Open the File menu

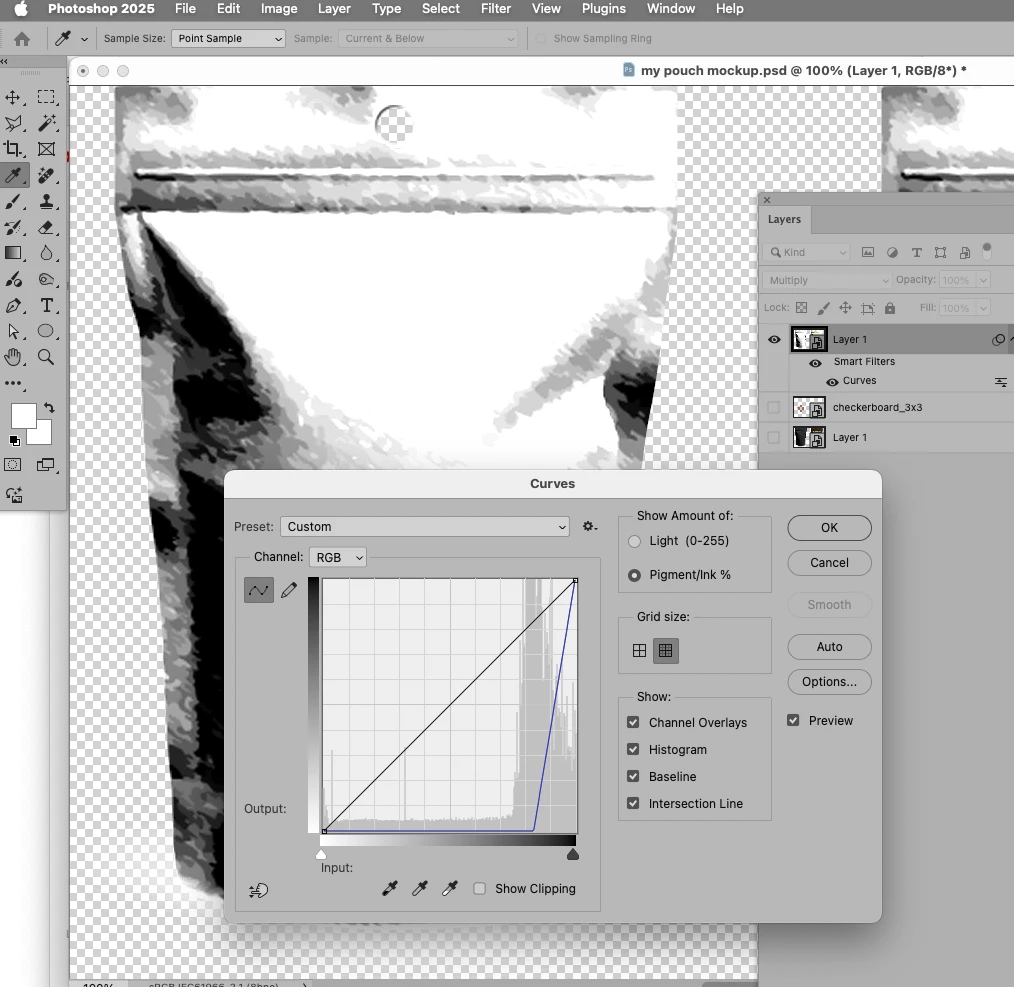(185, 8)
